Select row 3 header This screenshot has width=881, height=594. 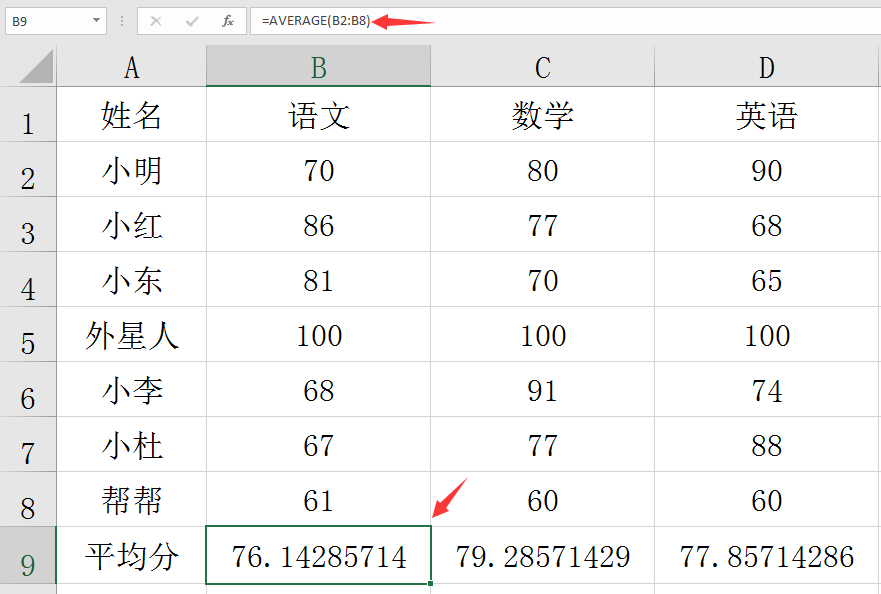coord(28,224)
